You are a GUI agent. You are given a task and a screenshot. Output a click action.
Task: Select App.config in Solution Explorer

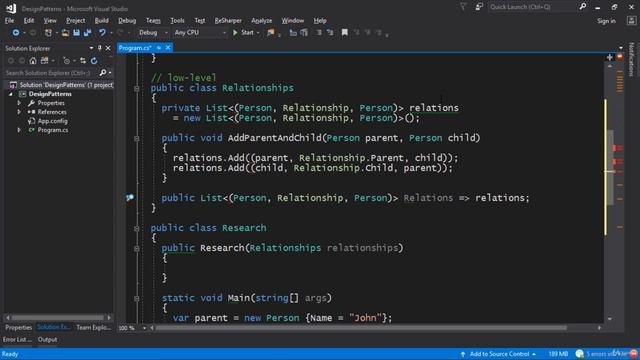(x=52, y=121)
